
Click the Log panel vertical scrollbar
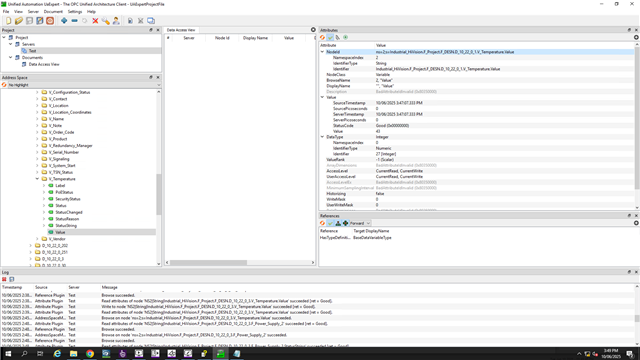click(x=637, y=318)
